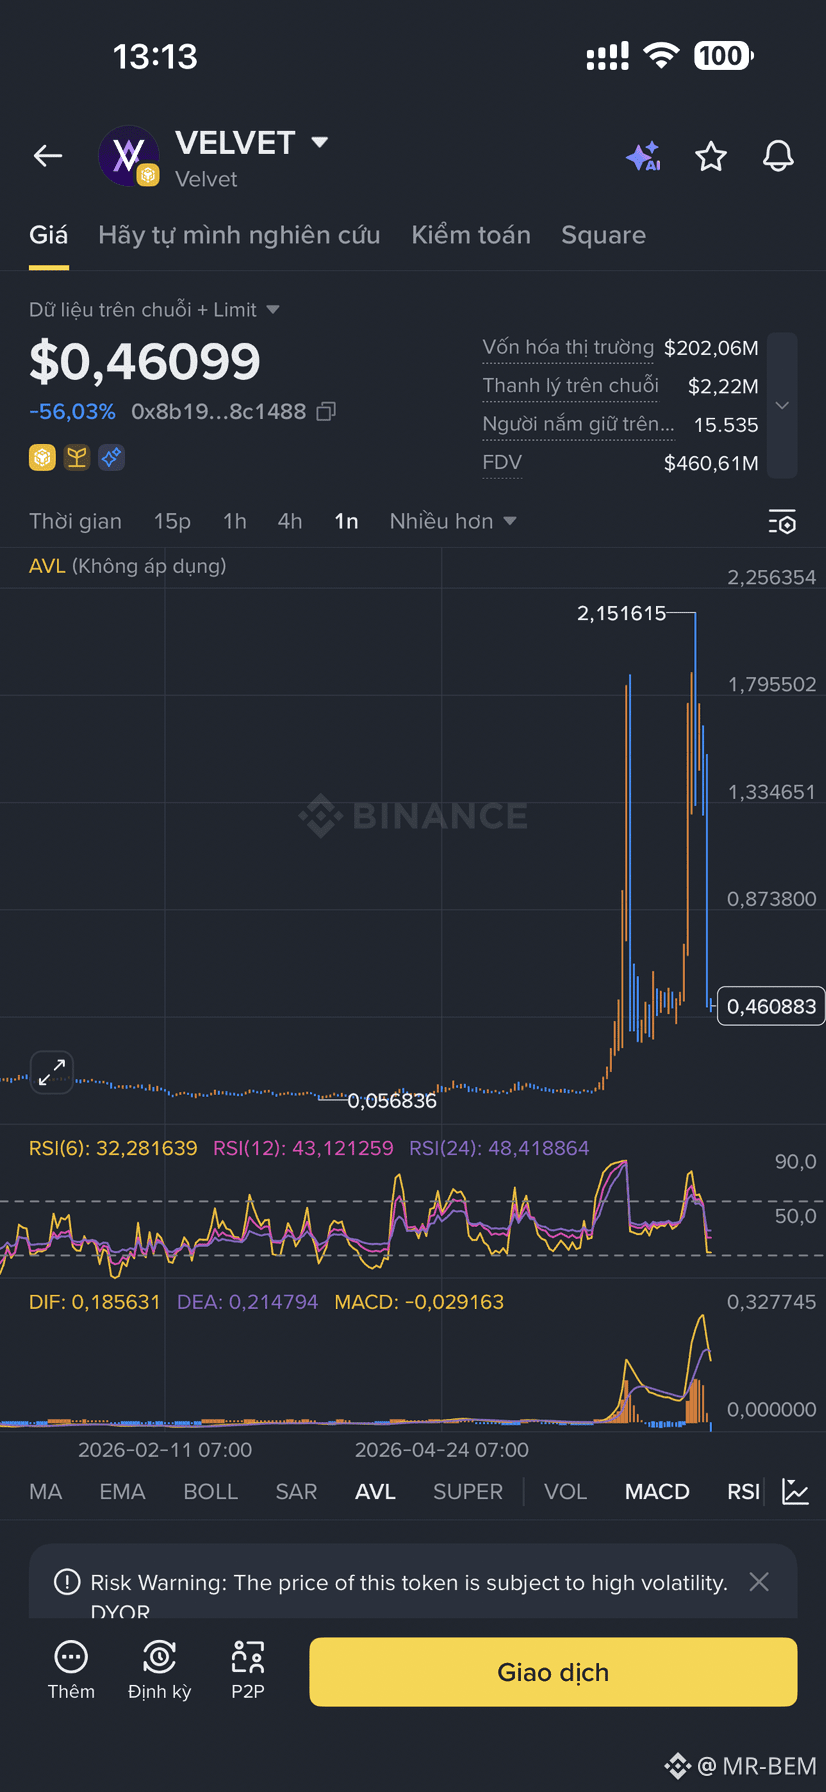
Task: Tap the brown sprout badge icon
Action: (x=77, y=458)
